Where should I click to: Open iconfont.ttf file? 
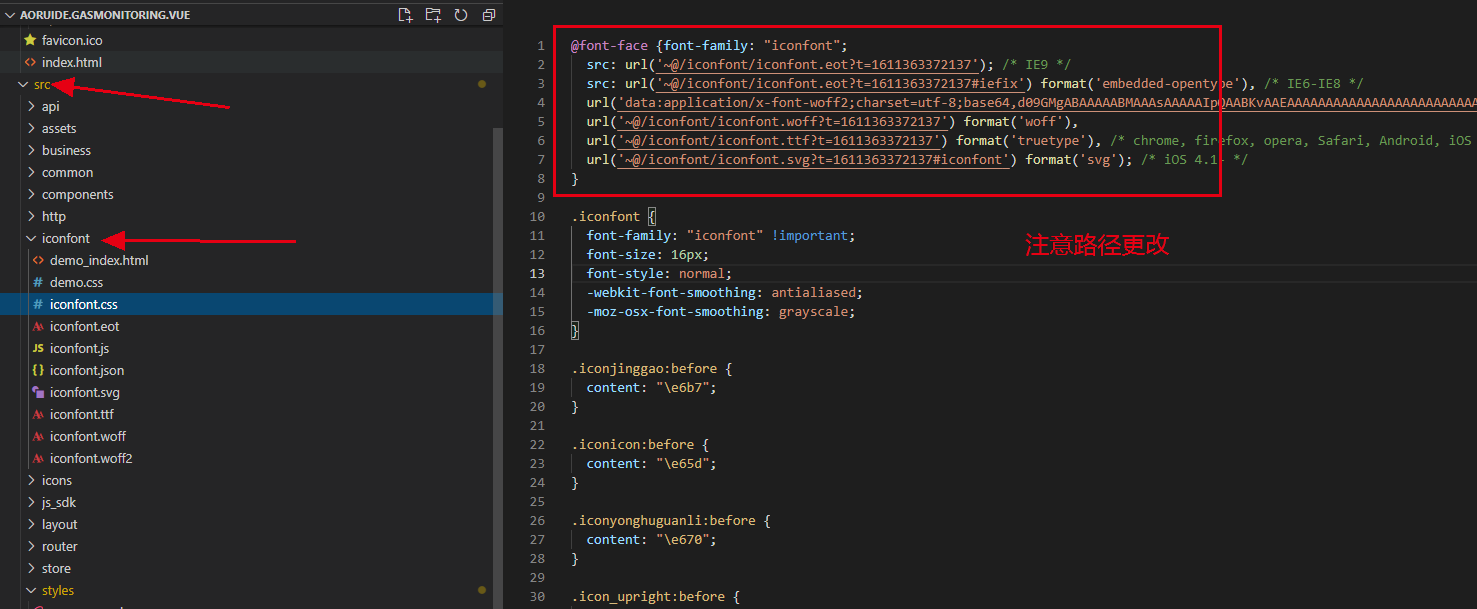point(82,414)
